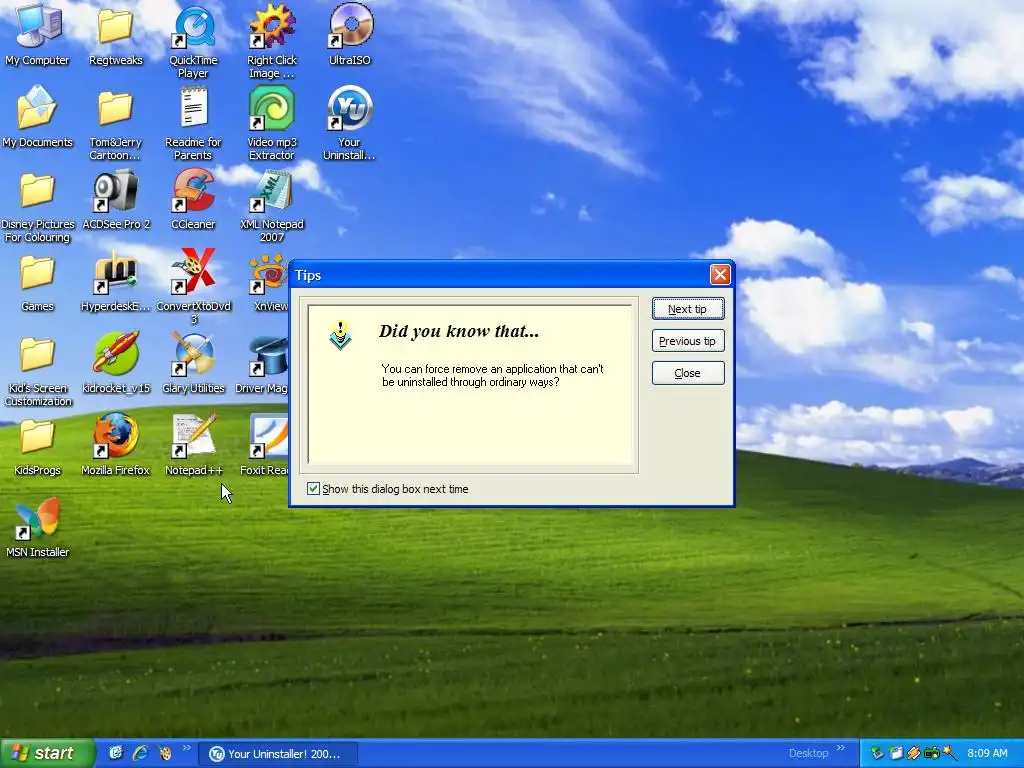Viewport: 1024px width, 768px height.
Task: Select the My Documents icon
Action: point(37,116)
